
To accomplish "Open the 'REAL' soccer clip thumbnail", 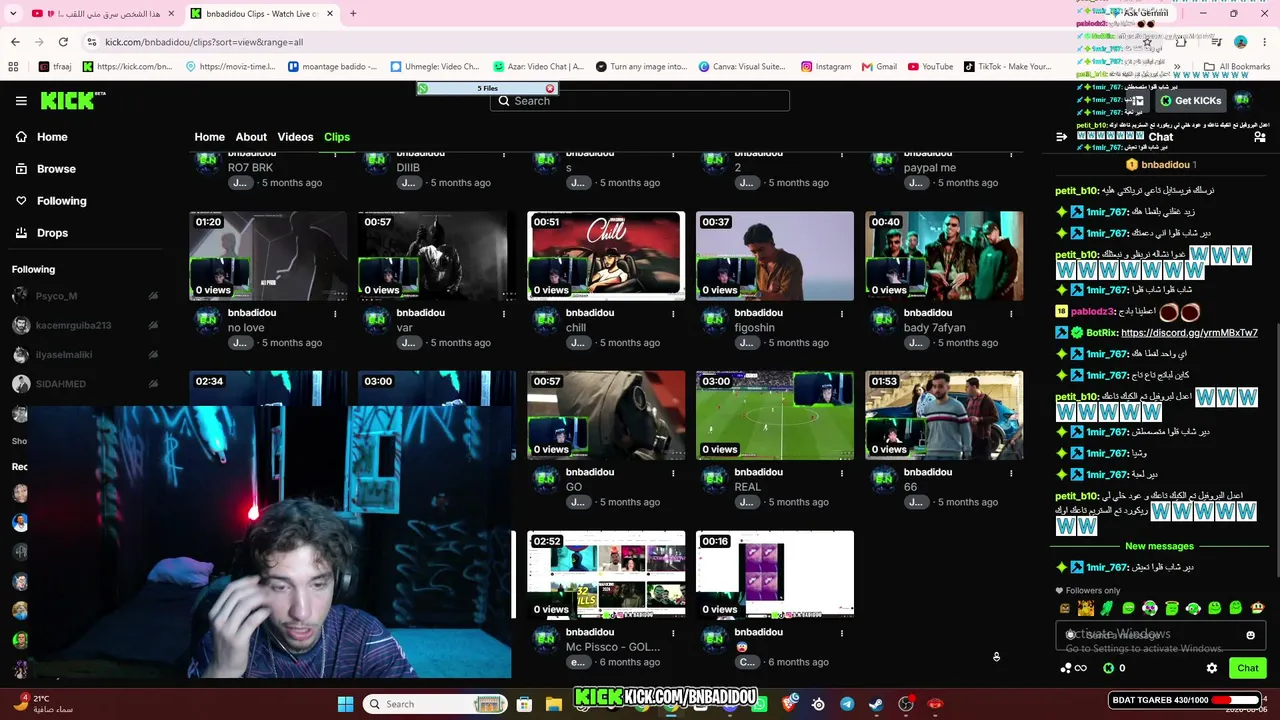I will [x=775, y=416].
